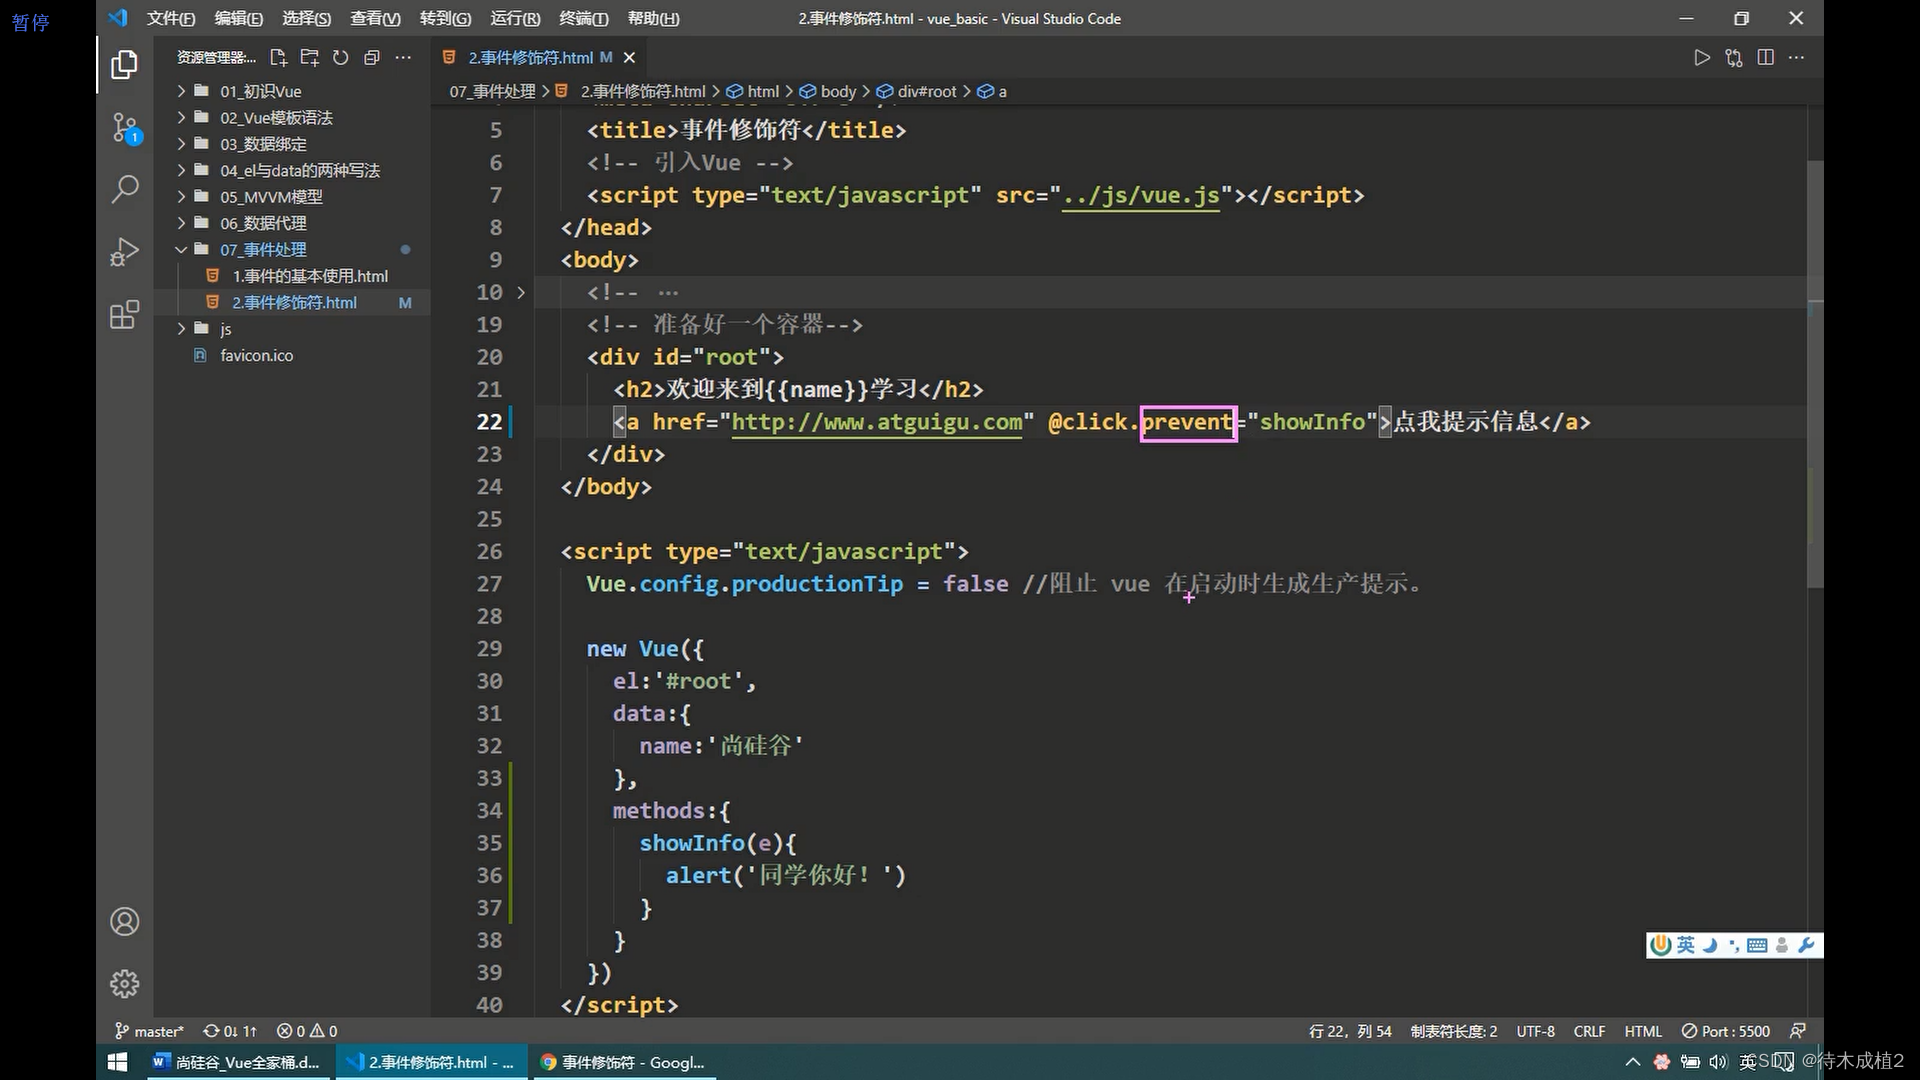Create a new folder in explorer

point(309,57)
